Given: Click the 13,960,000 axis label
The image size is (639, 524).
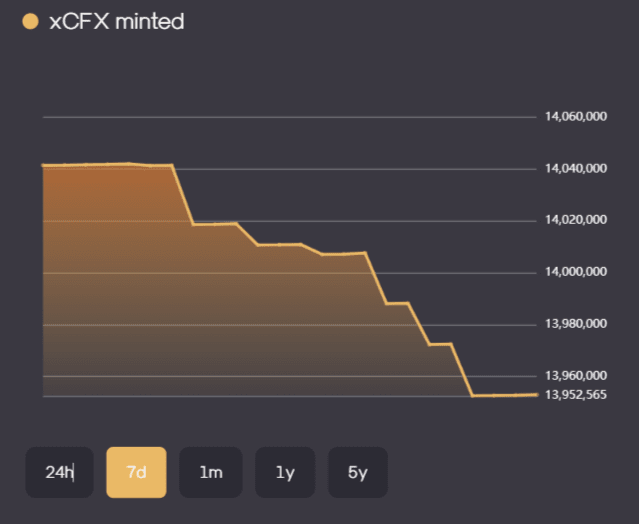Looking at the screenshot, I should (x=575, y=376).
